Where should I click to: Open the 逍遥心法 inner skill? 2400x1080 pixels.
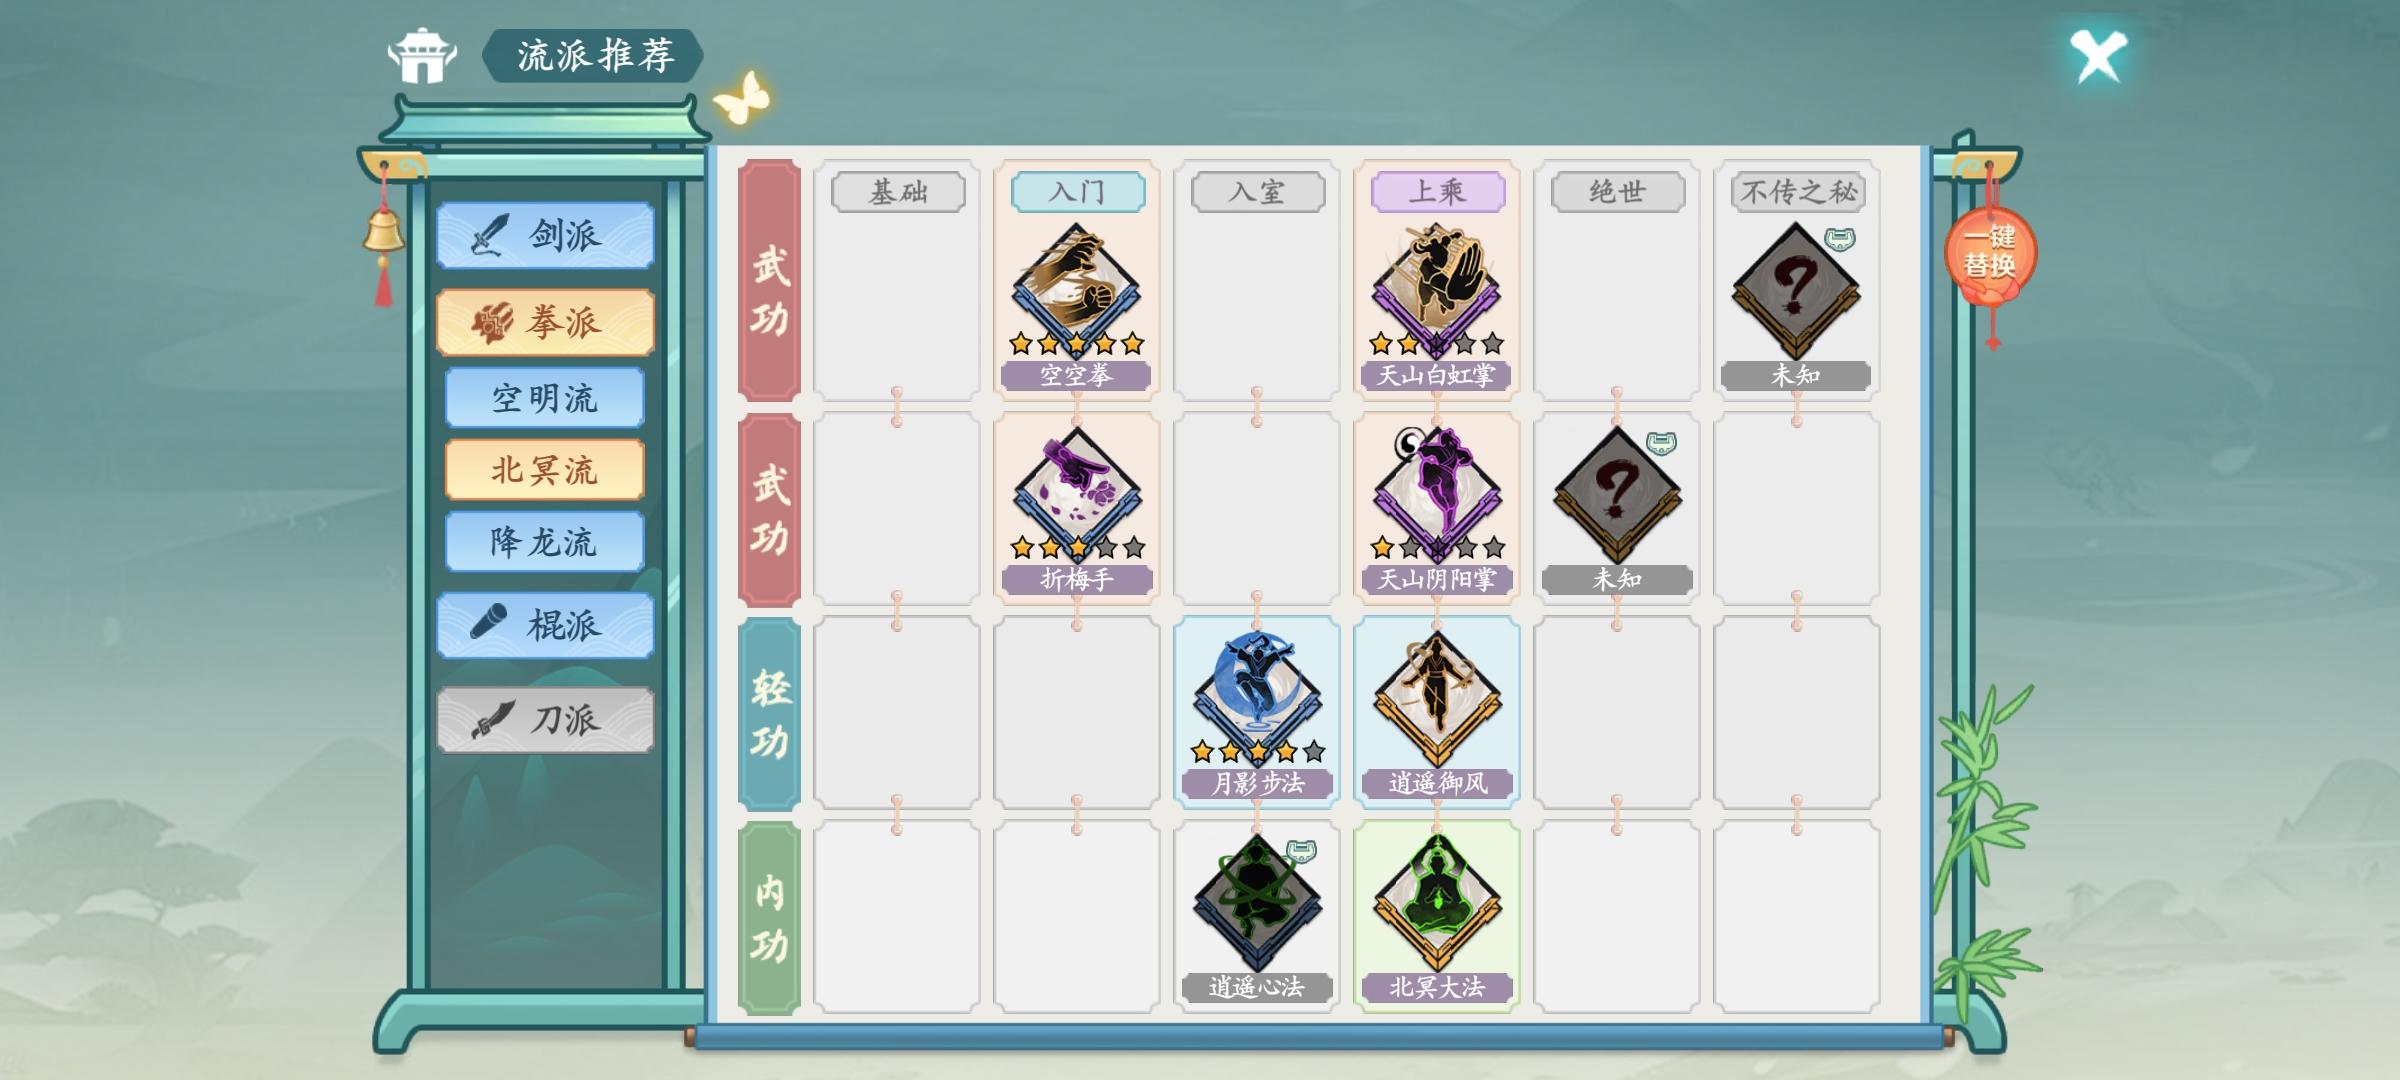(1257, 903)
